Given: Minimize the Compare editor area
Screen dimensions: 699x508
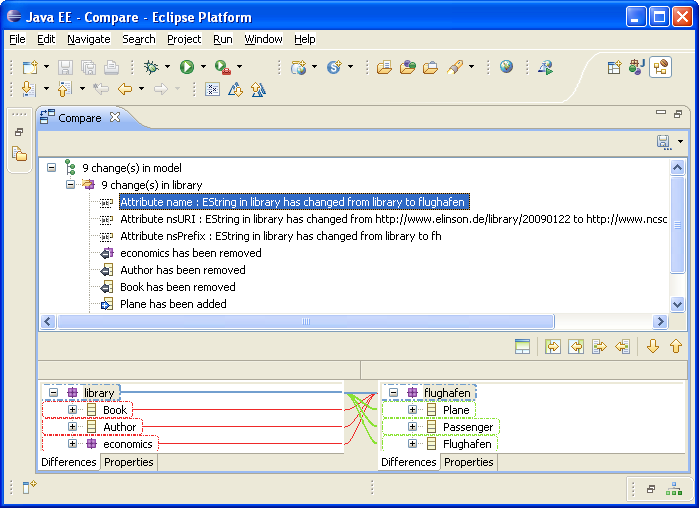Looking at the screenshot, I should click(661, 113).
